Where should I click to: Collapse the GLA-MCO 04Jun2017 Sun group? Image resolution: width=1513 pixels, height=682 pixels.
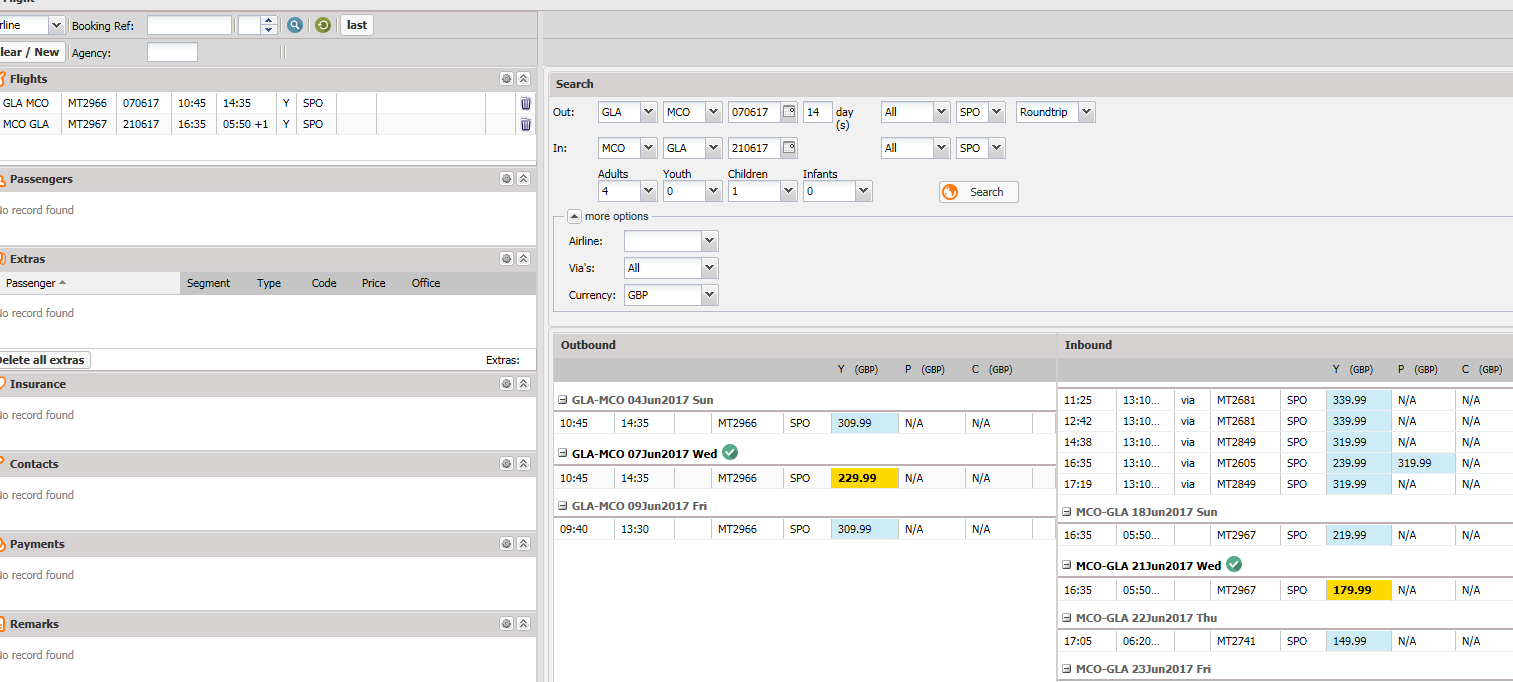[x=563, y=400]
